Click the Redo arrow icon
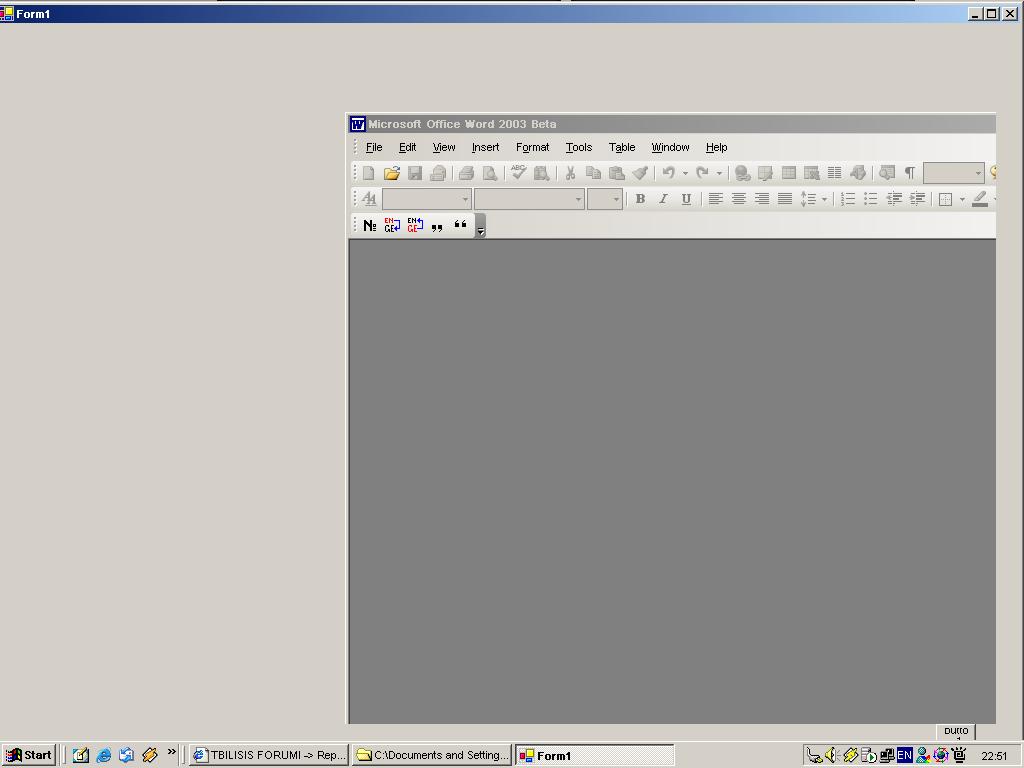The width and height of the screenshot is (1024, 768). point(703,173)
